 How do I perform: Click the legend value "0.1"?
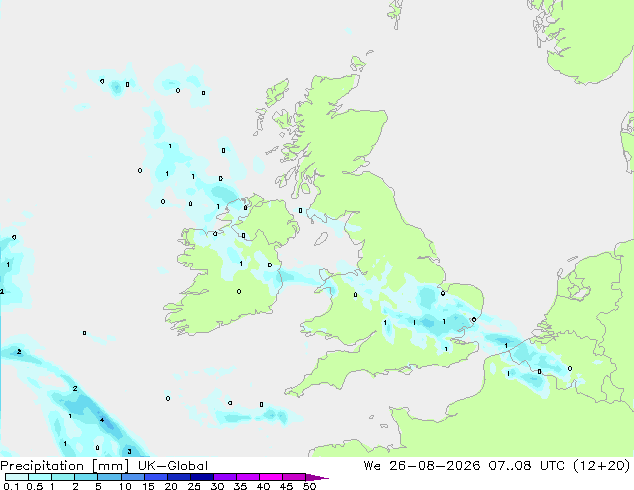coord(12,486)
